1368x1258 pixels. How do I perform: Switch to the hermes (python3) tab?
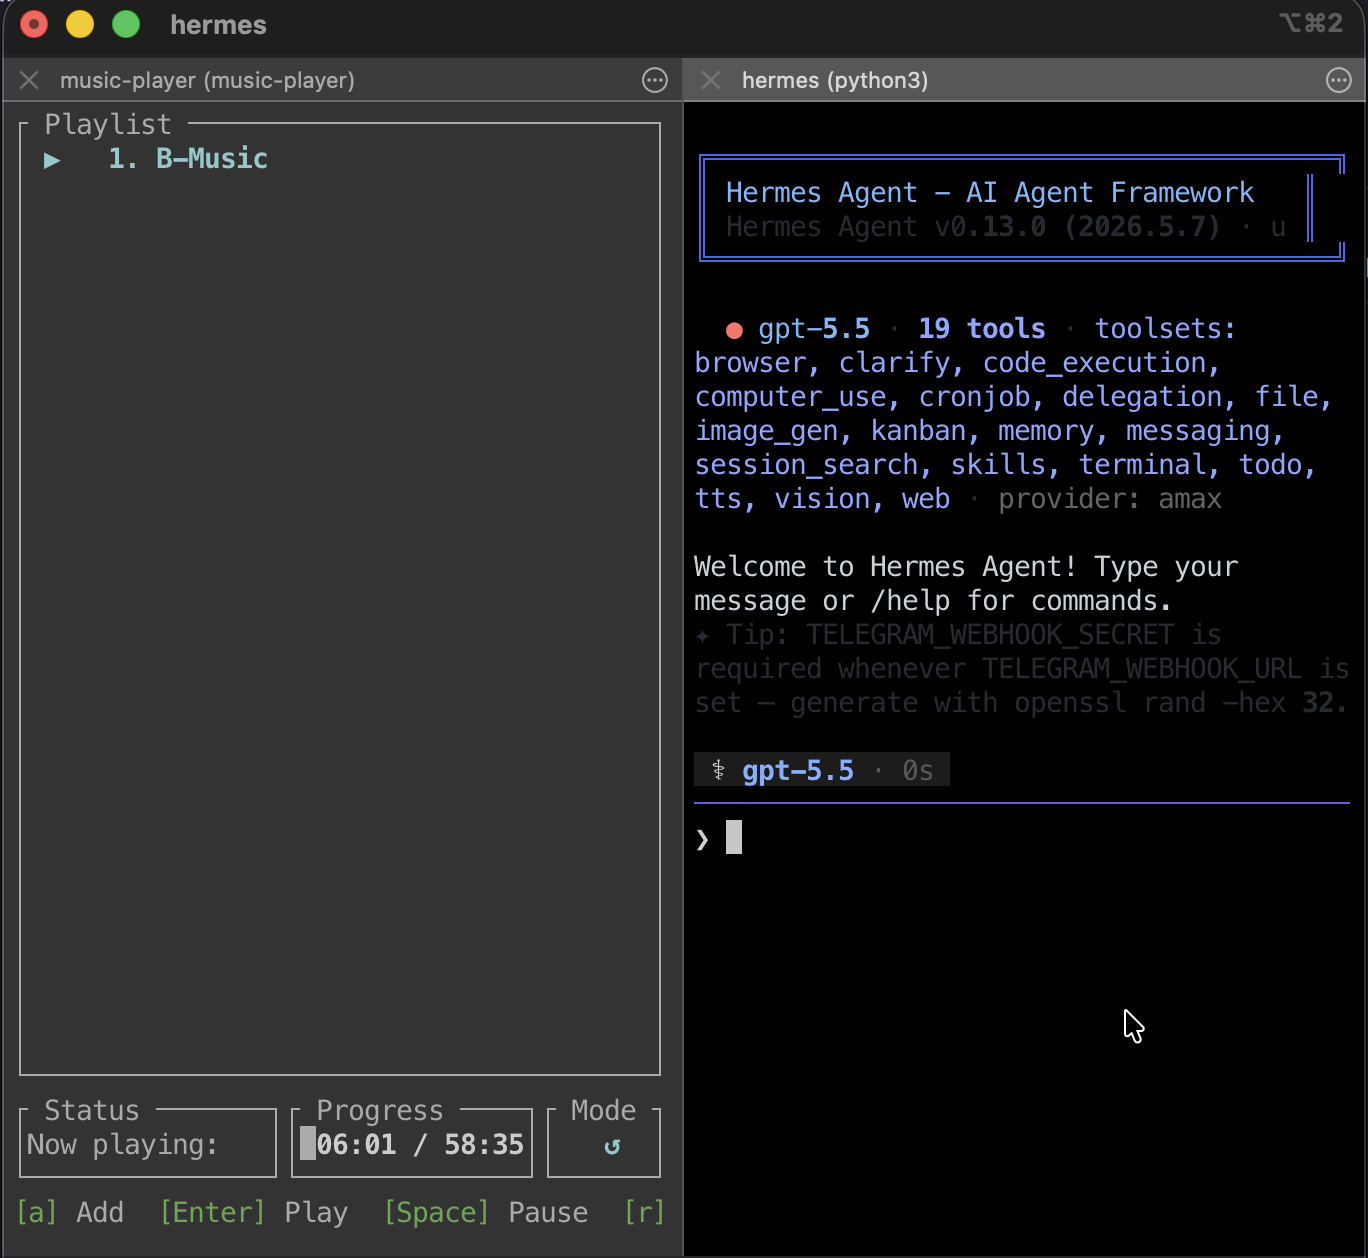pos(835,80)
